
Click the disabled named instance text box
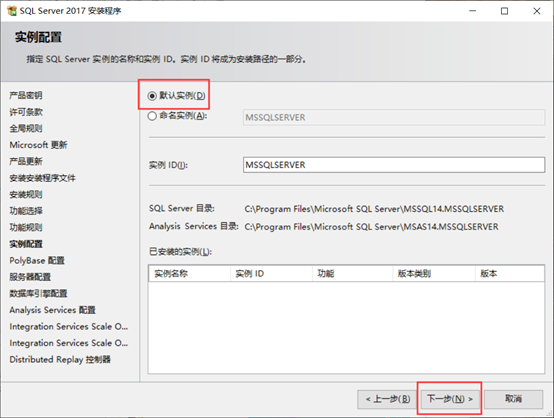click(394, 117)
